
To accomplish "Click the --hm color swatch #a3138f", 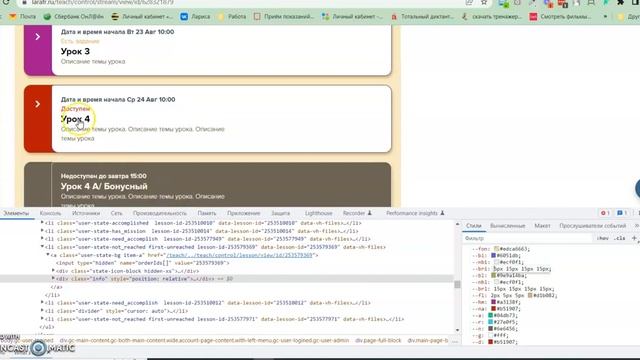I will pyautogui.click(x=493, y=302).
